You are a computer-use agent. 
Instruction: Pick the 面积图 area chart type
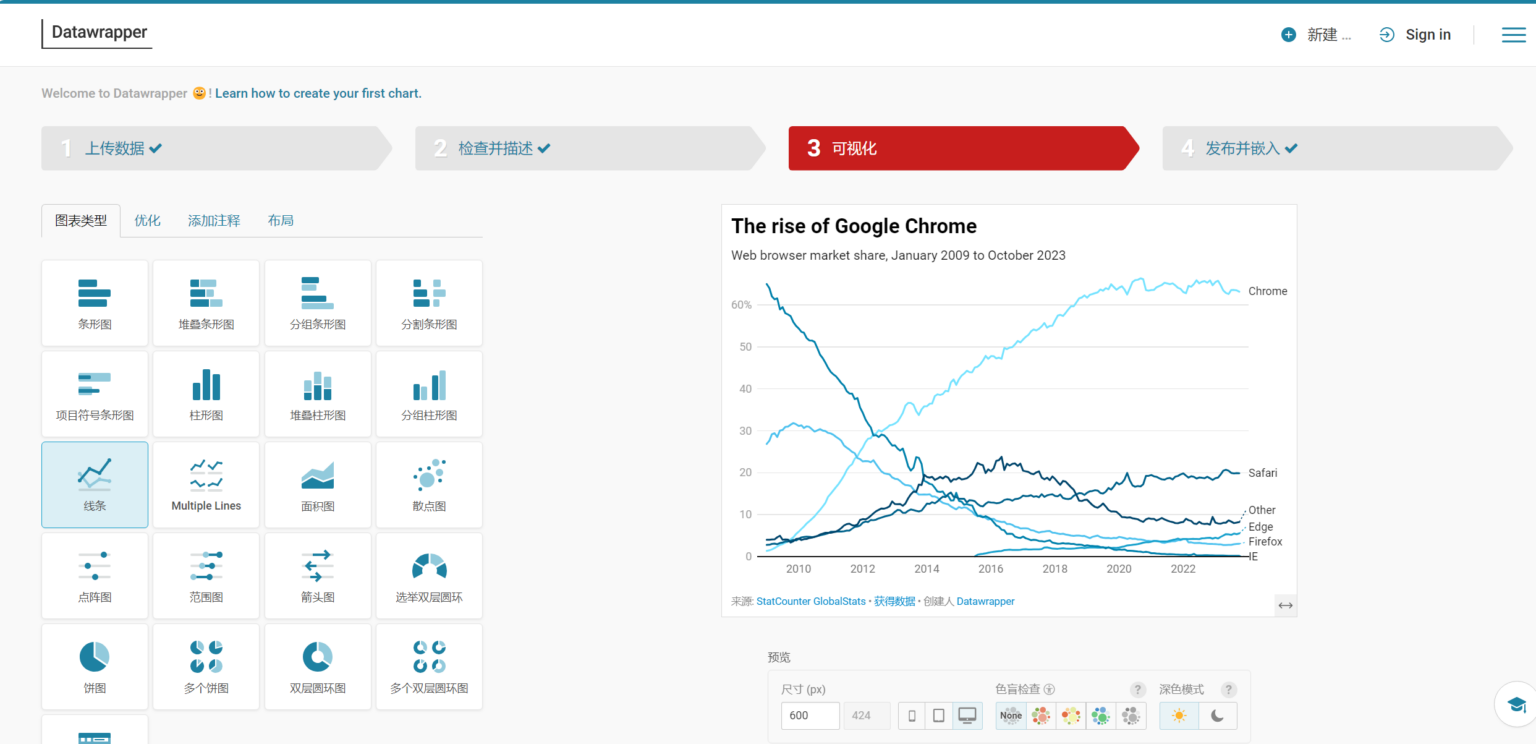(317, 485)
